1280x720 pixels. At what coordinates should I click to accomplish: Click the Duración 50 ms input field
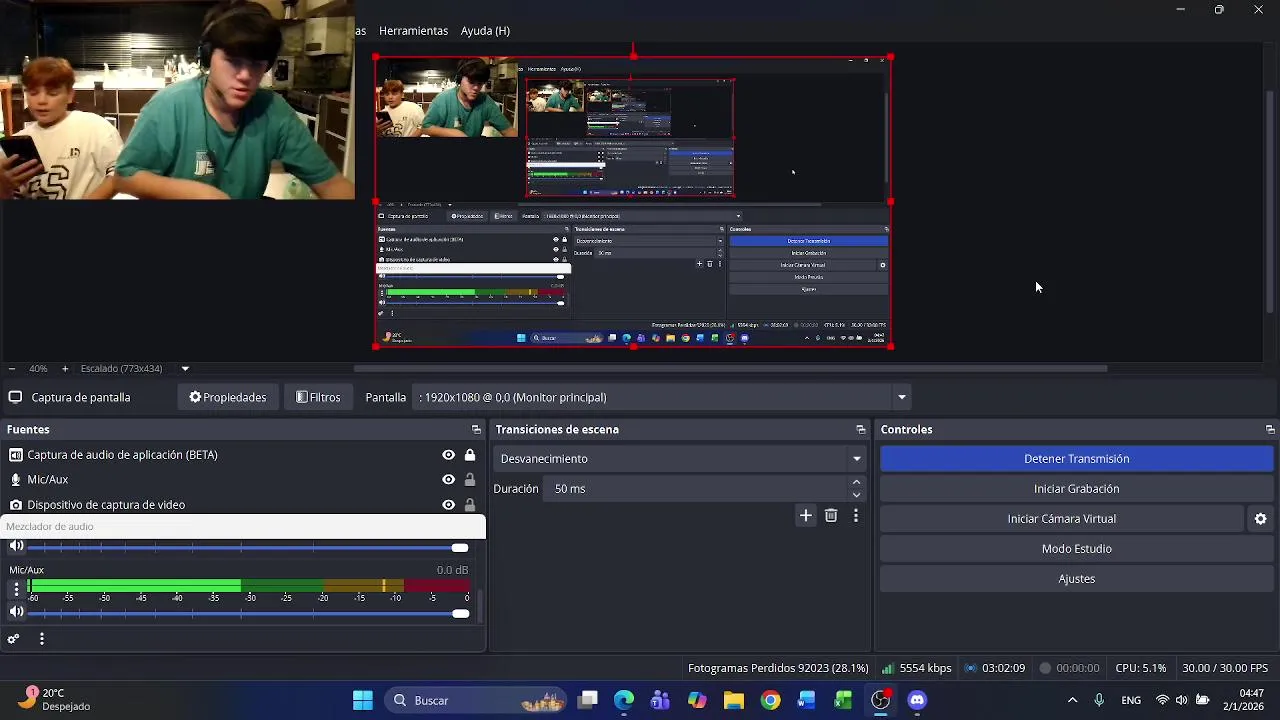point(695,489)
